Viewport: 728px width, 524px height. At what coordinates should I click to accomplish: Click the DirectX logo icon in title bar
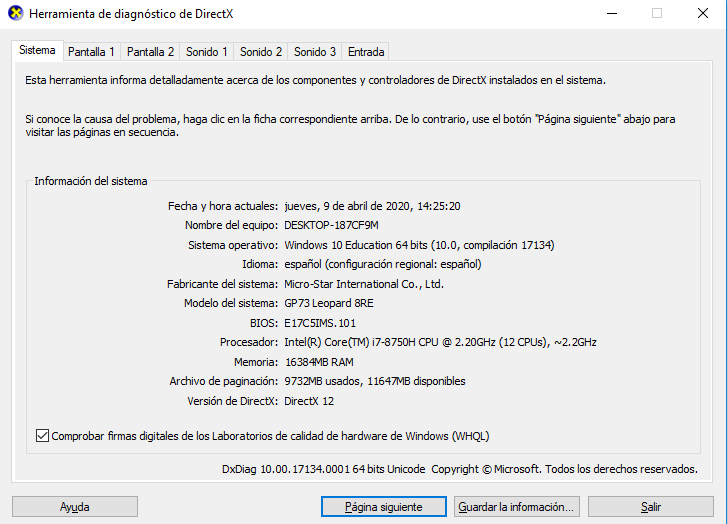[15, 13]
